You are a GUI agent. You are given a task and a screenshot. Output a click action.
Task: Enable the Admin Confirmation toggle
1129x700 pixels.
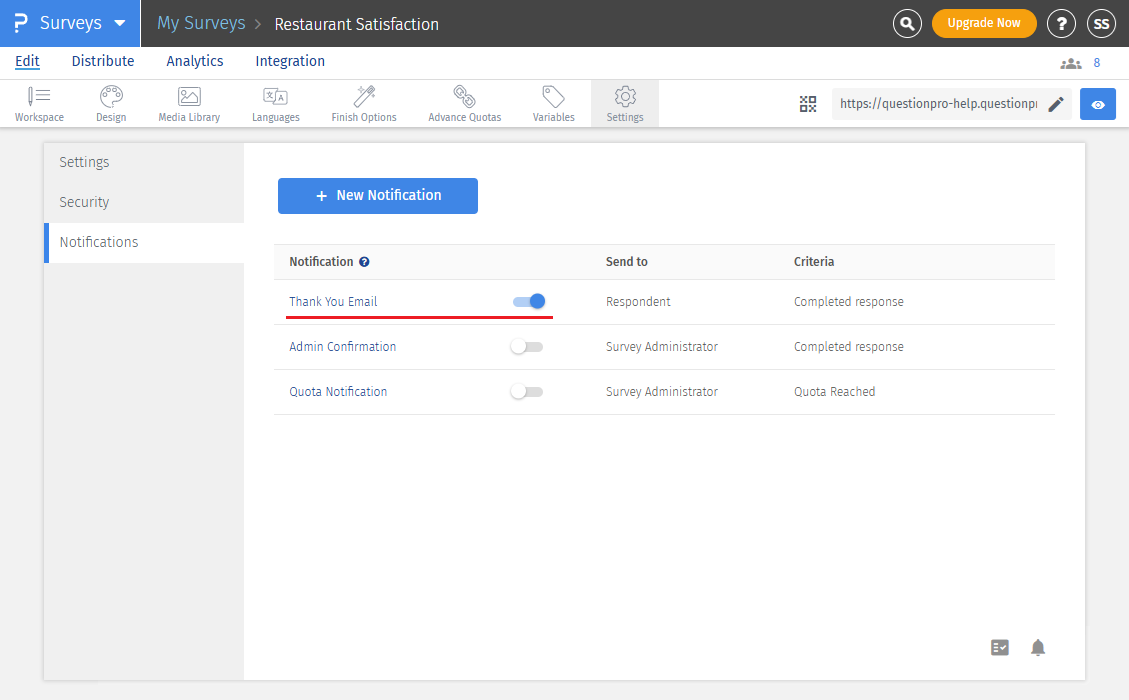[526, 347]
